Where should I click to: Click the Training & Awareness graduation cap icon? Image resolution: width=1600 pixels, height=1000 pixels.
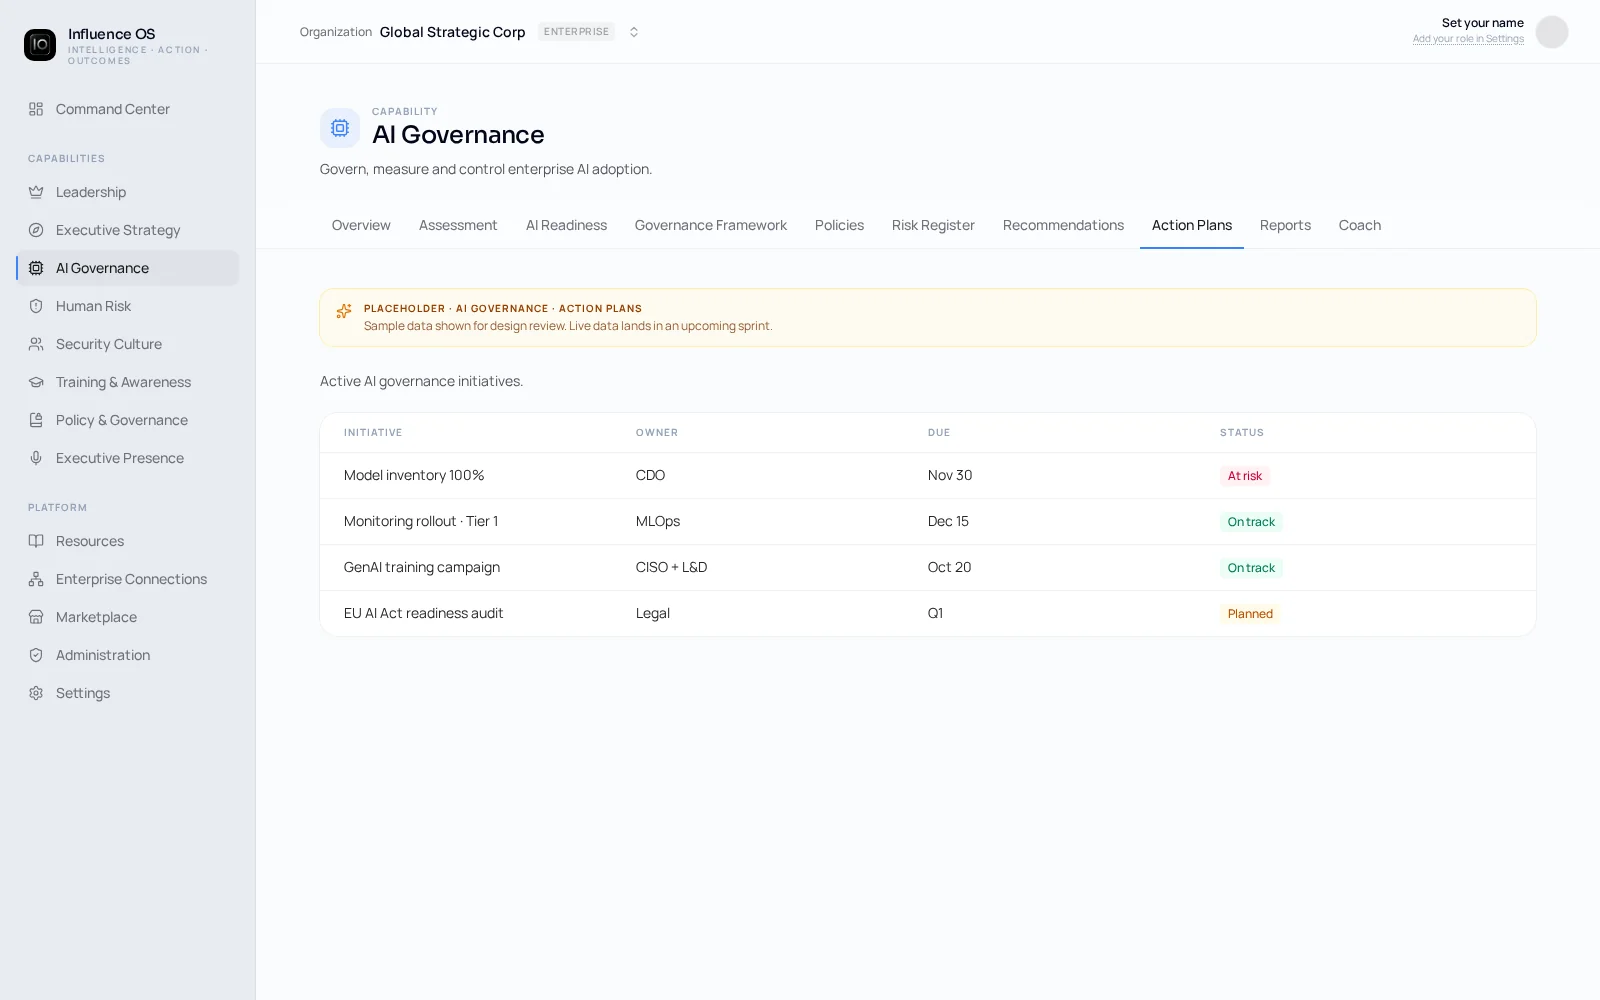tap(36, 382)
